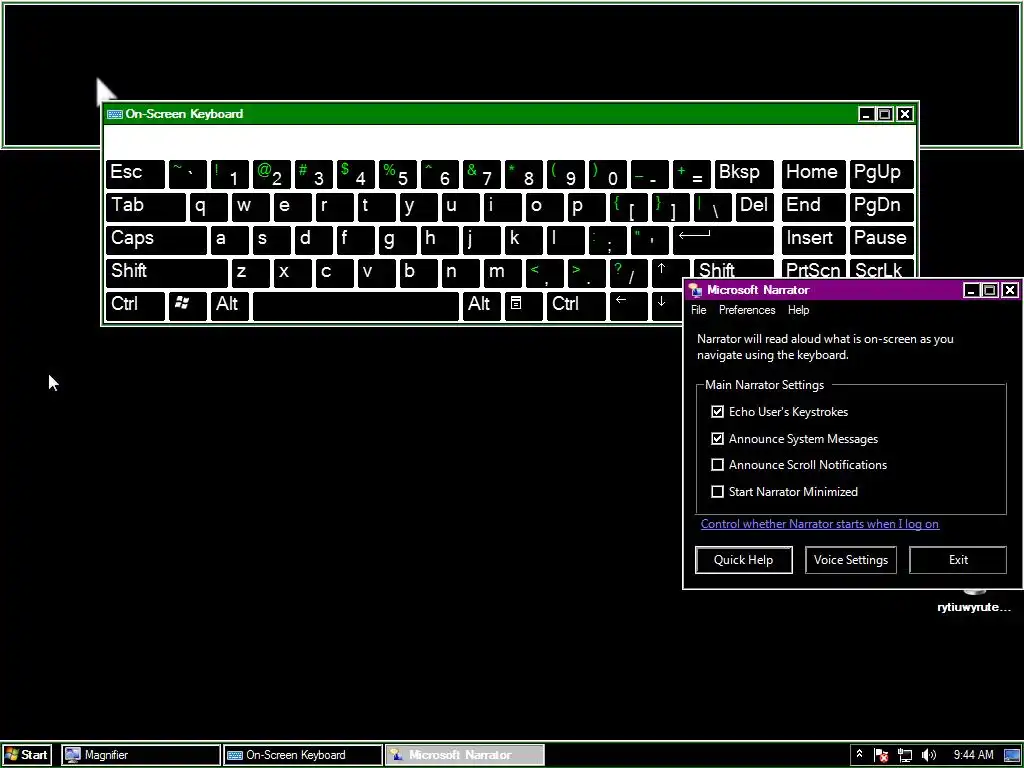
Task: Click the space bar key
Action: pyautogui.click(x=356, y=306)
